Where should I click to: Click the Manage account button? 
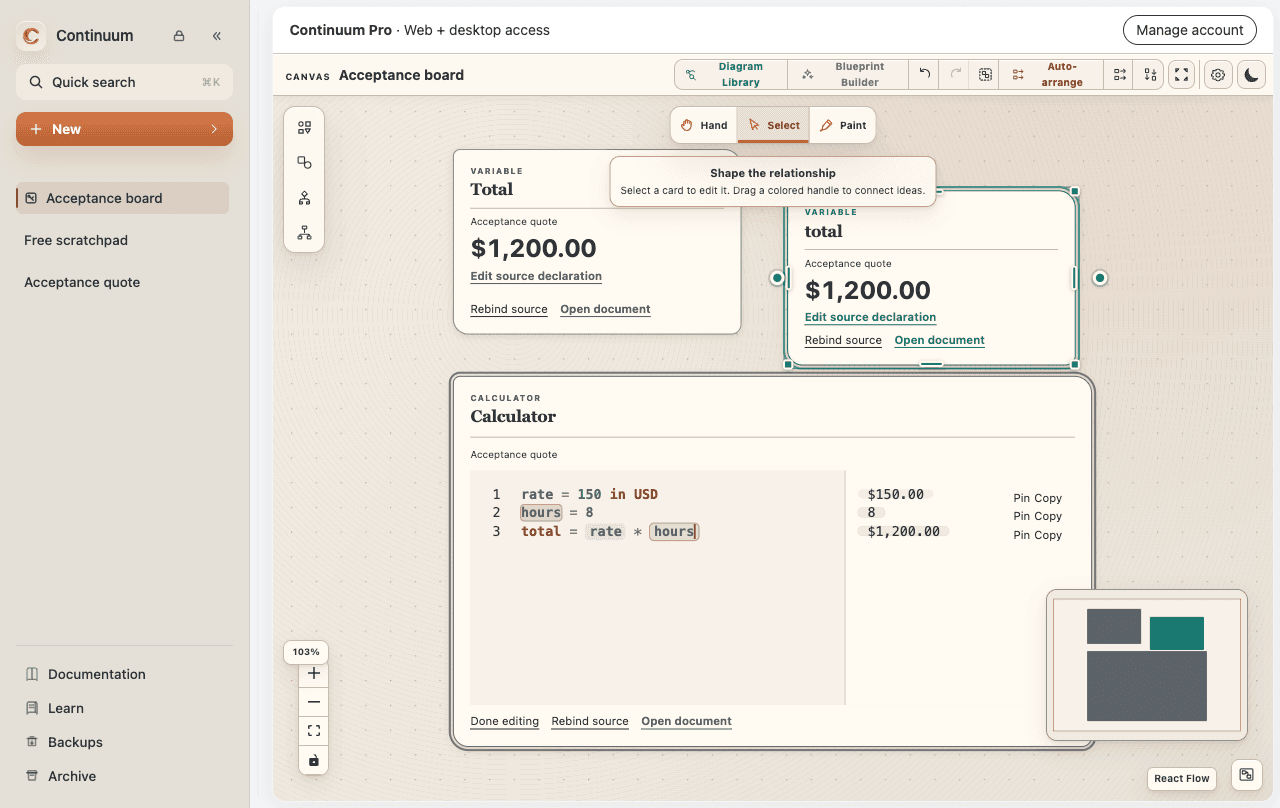(x=1189, y=30)
